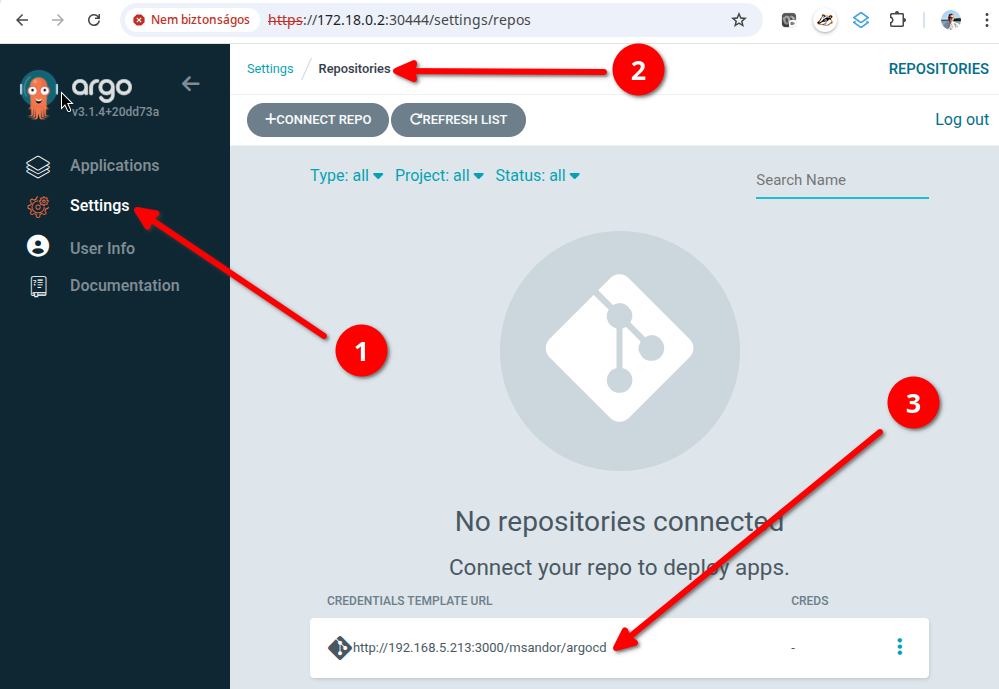
Task: Open Settings in the sidebar
Action: pos(99,206)
